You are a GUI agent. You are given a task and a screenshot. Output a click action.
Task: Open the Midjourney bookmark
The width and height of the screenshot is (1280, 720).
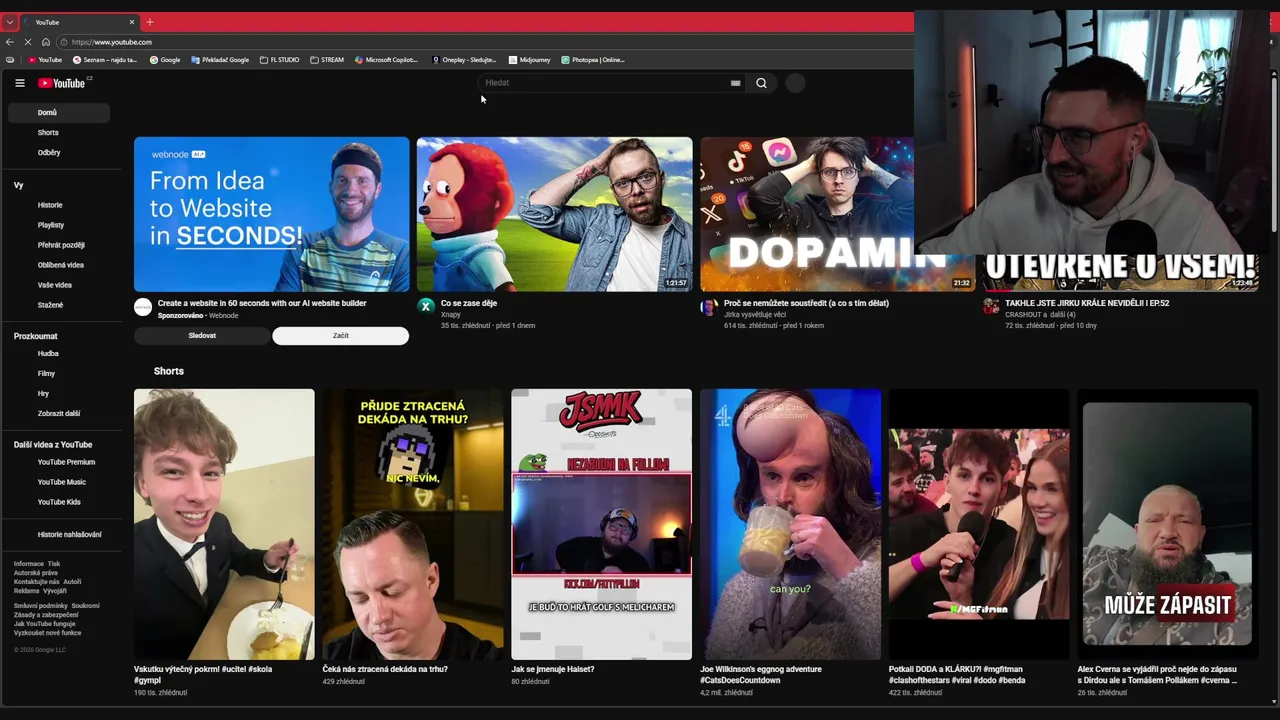click(530, 60)
